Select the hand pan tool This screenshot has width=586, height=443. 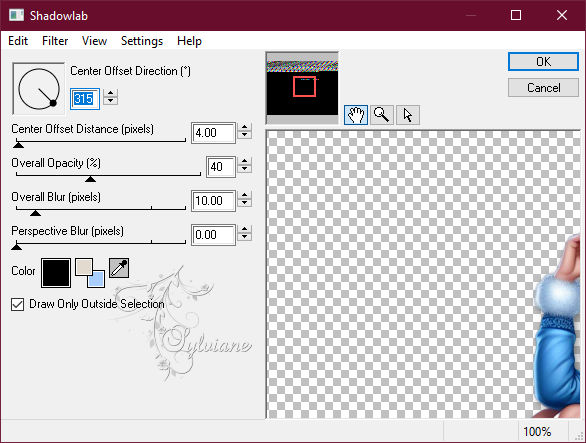355,115
